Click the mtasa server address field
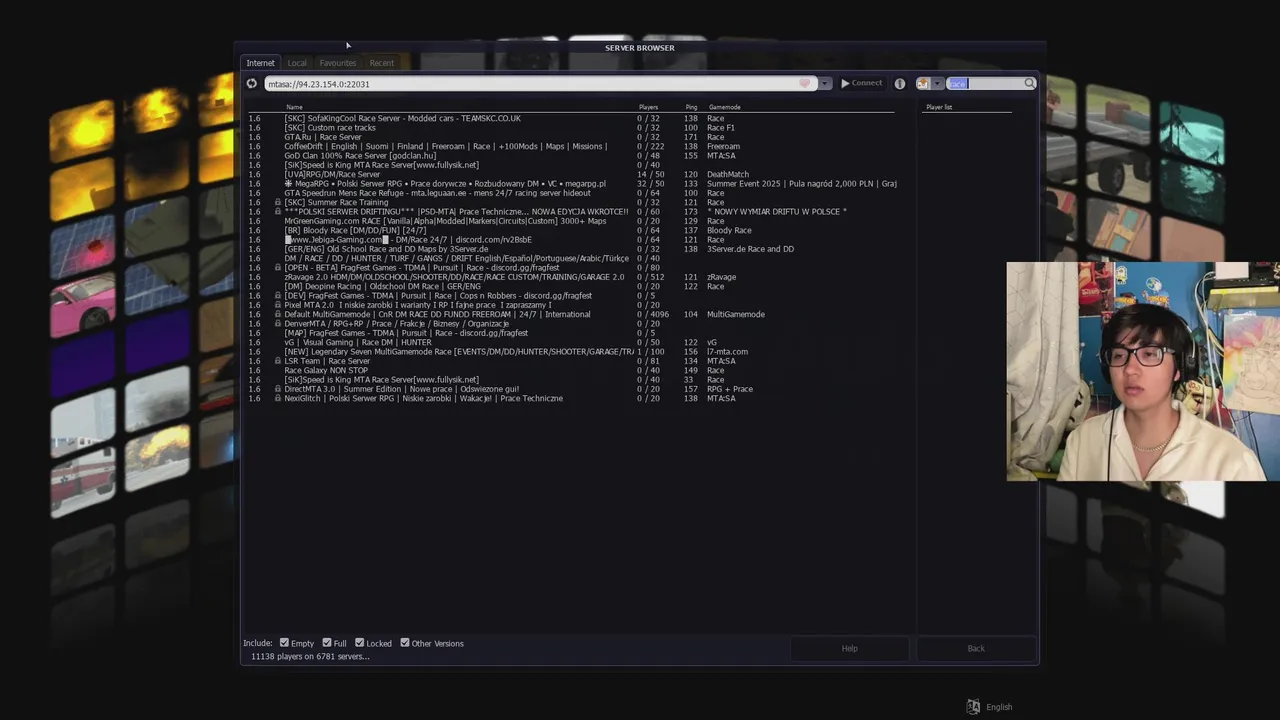Viewport: 1280px width, 720px height. [x=540, y=84]
